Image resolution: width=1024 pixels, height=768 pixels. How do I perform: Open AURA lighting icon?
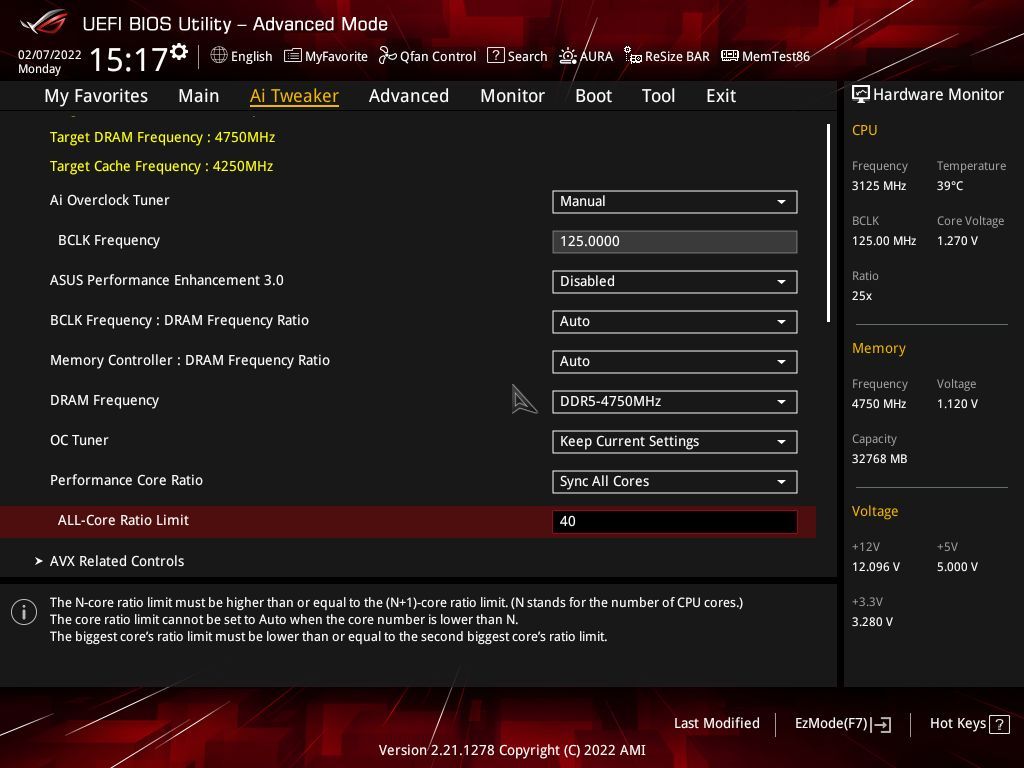568,56
